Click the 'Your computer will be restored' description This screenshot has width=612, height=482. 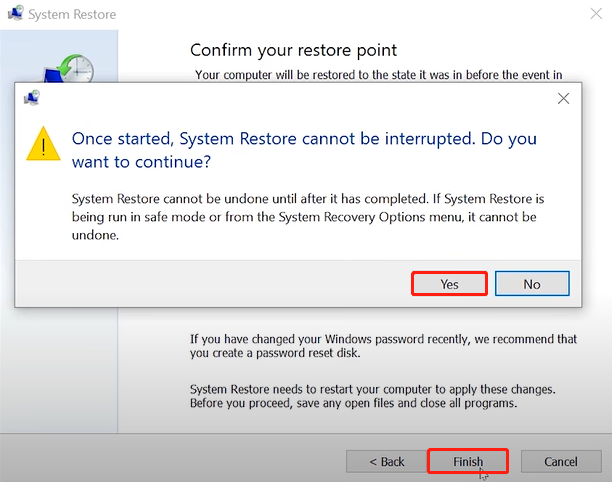pyautogui.click(x=379, y=75)
